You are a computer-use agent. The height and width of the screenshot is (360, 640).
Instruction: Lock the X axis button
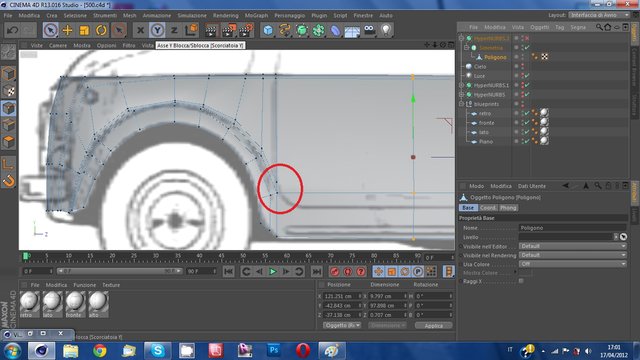(140, 30)
